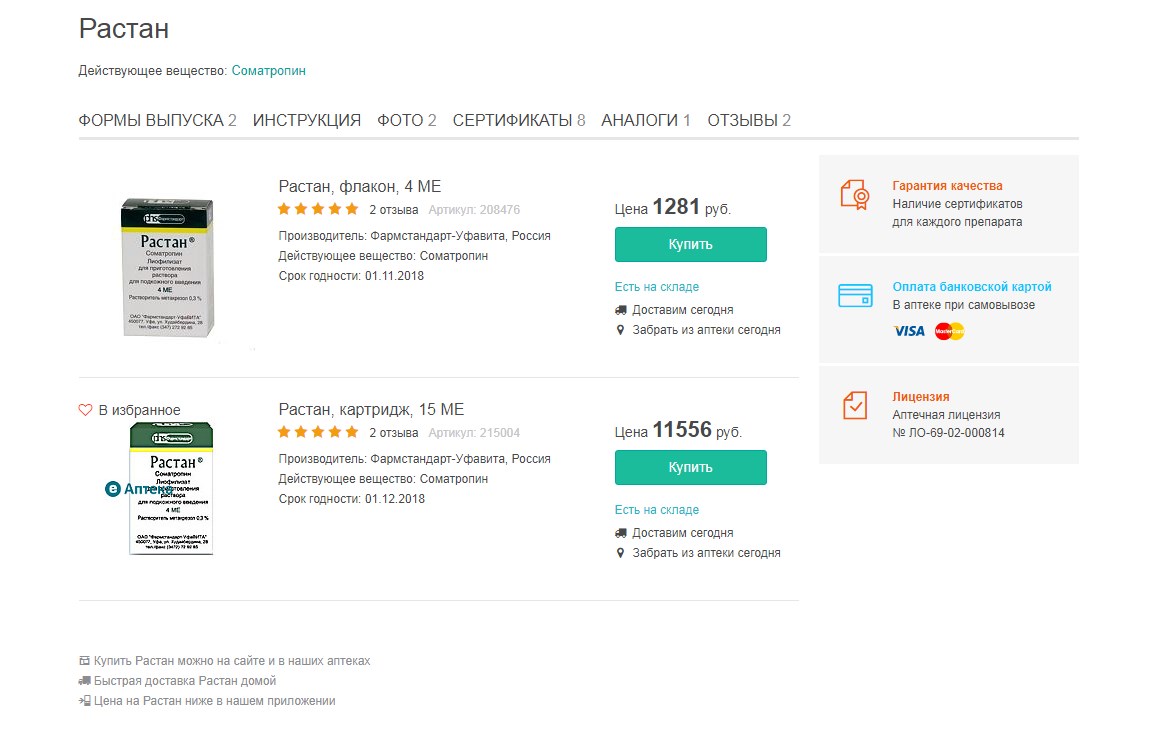Click the heart favorites icon
1161x737 pixels.
click(x=85, y=410)
